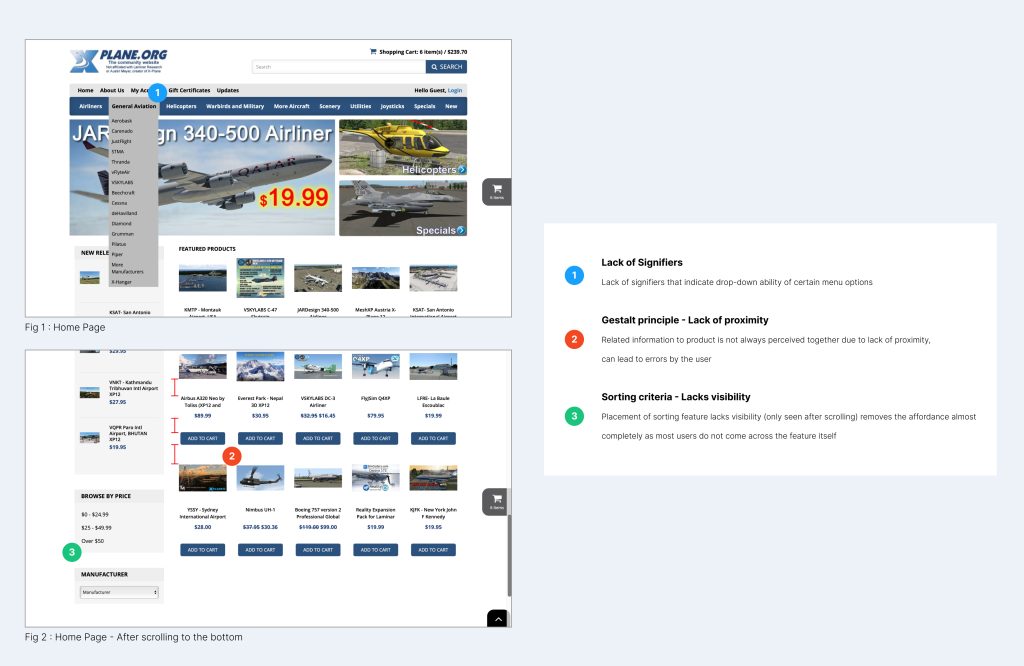Open Gift Certificates from the top menu
The image size is (1024, 666).
189,91
